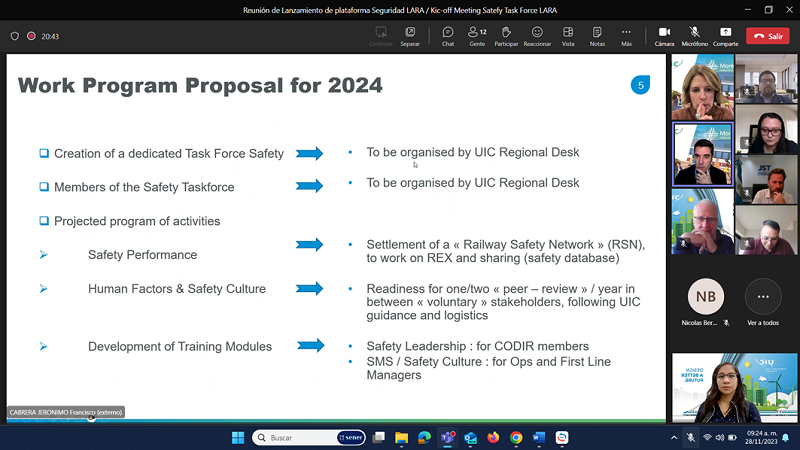Click Ver a todos participants button

coord(763,303)
